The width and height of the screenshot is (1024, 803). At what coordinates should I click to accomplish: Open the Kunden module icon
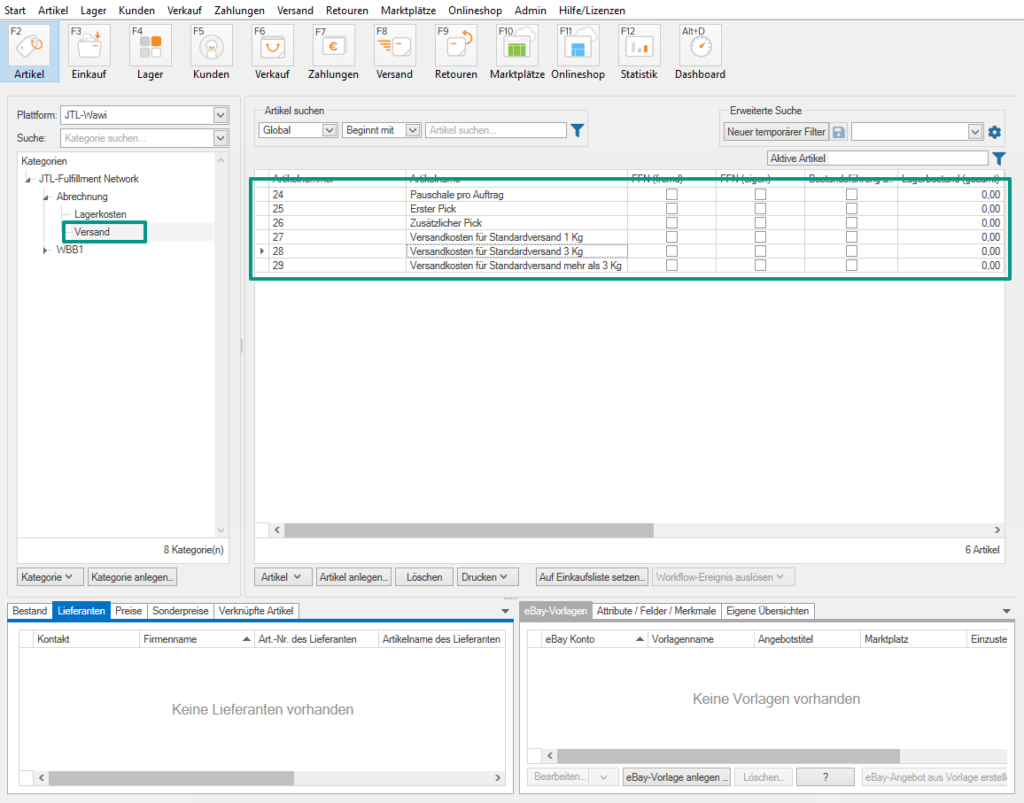coord(211,46)
